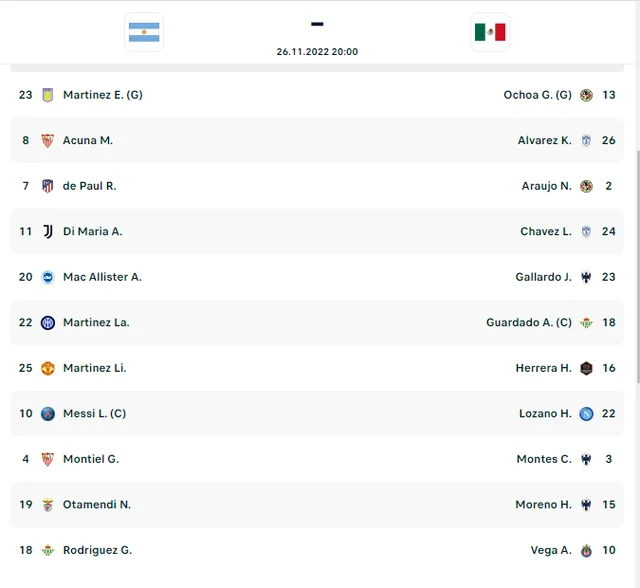Open Ochoa G. (G) player profile
640x588 pixels.
[x=537, y=95]
